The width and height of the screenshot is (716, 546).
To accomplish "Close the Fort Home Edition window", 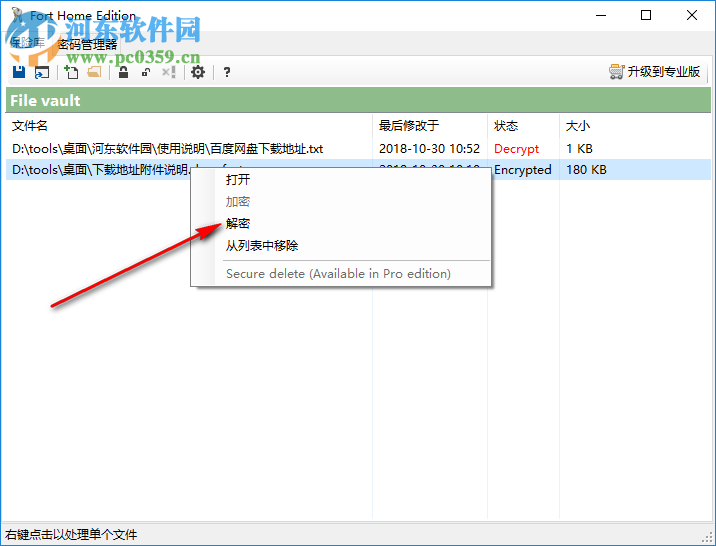I will (691, 16).
